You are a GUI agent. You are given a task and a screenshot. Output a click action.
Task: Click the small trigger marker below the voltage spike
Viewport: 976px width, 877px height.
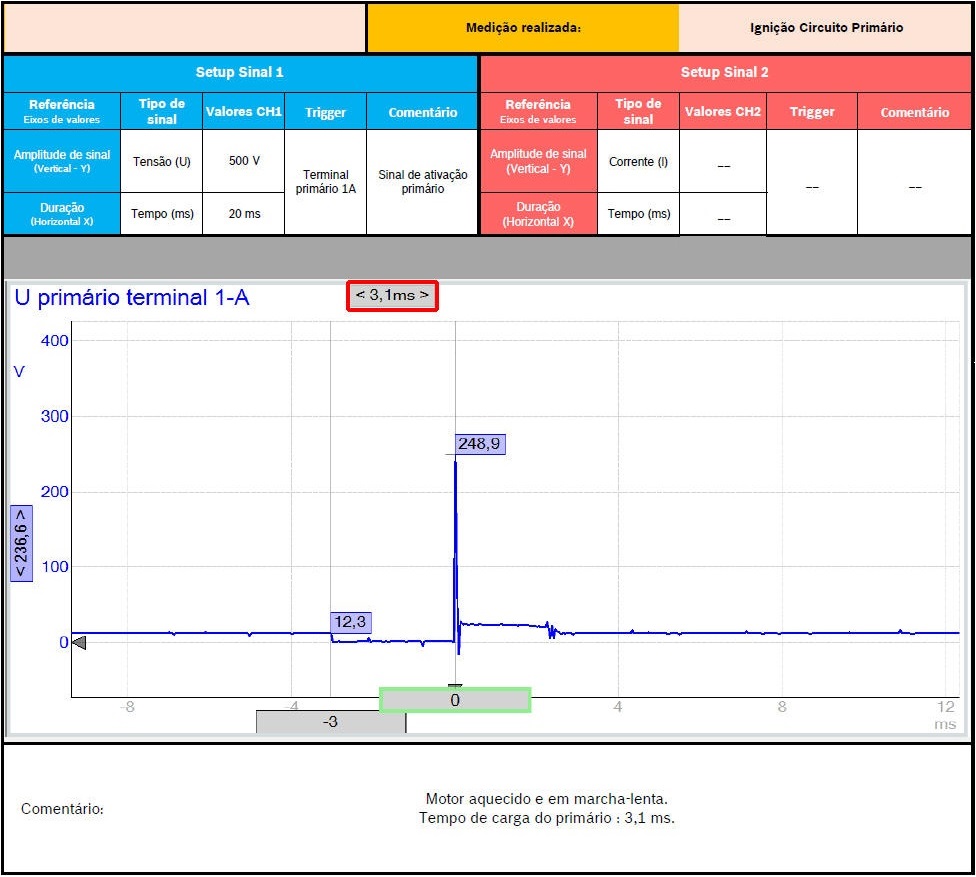(455, 686)
